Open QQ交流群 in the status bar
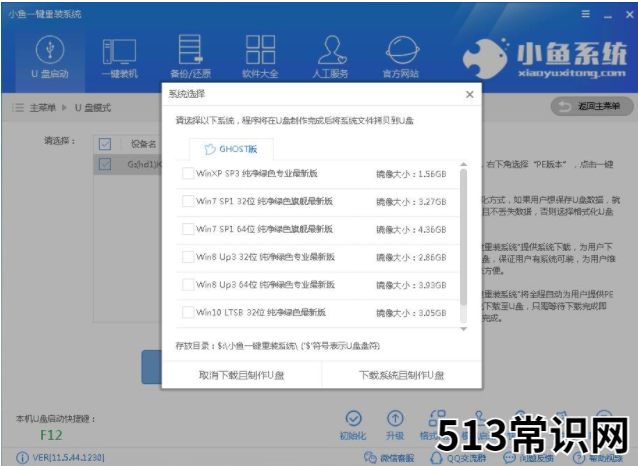The width and height of the screenshot is (638, 466). (458, 458)
